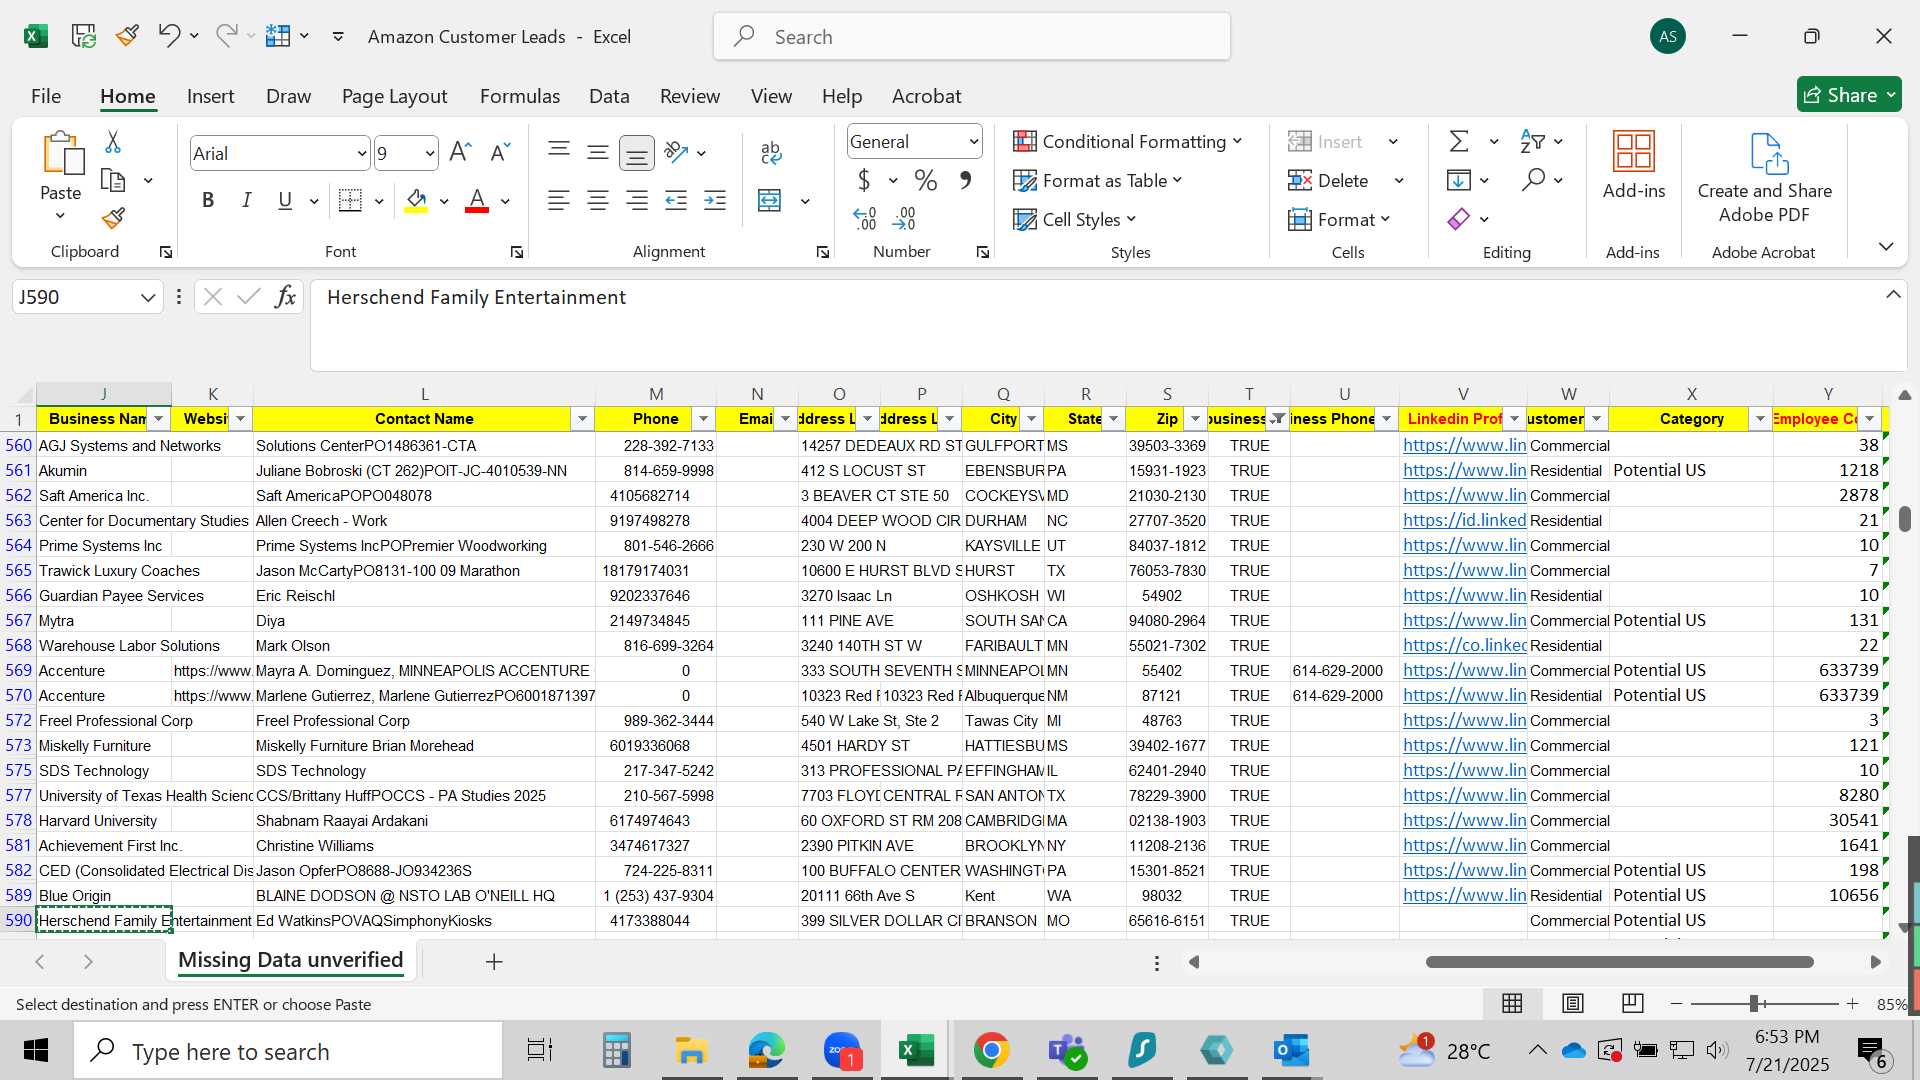The height and width of the screenshot is (1080, 1920).
Task: Click in the Excel Search box
Action: pos(971,37)
